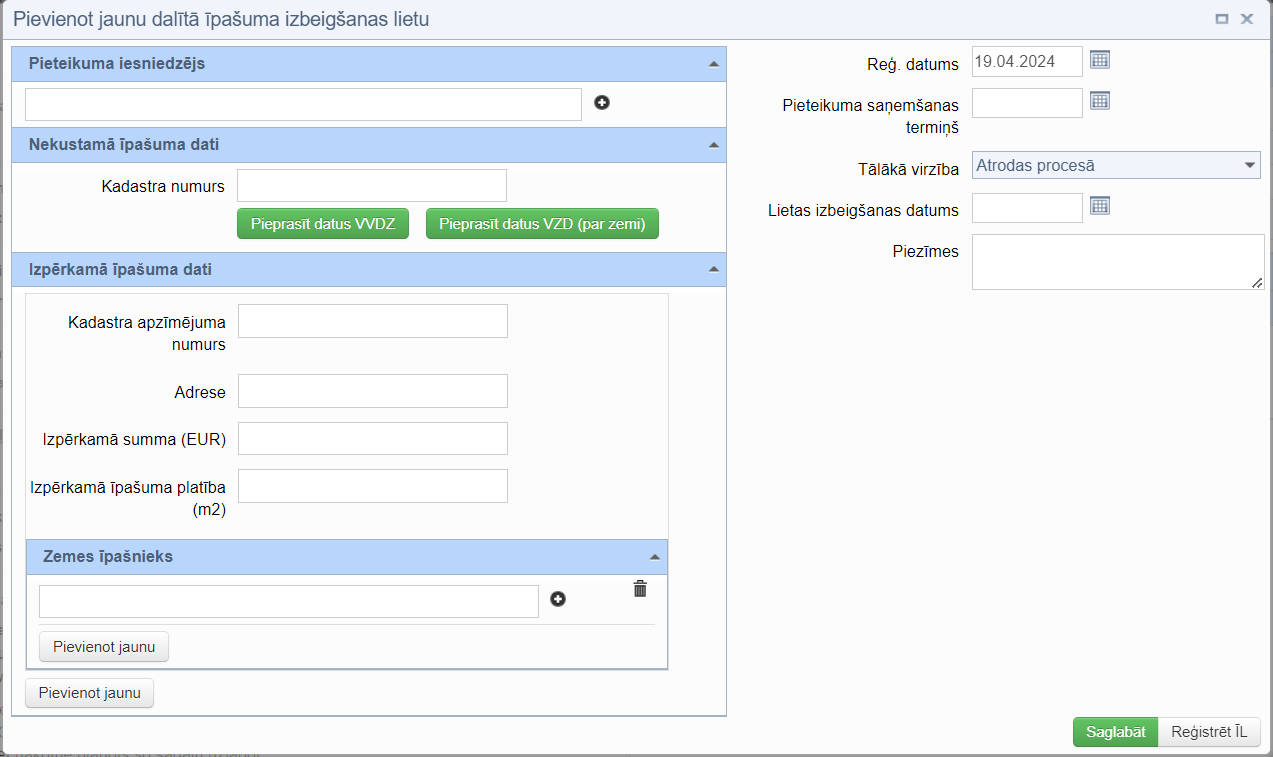Open the Tālākā virzība dropdown
The image size is (1273, 757).
(x=1116, y=165)
